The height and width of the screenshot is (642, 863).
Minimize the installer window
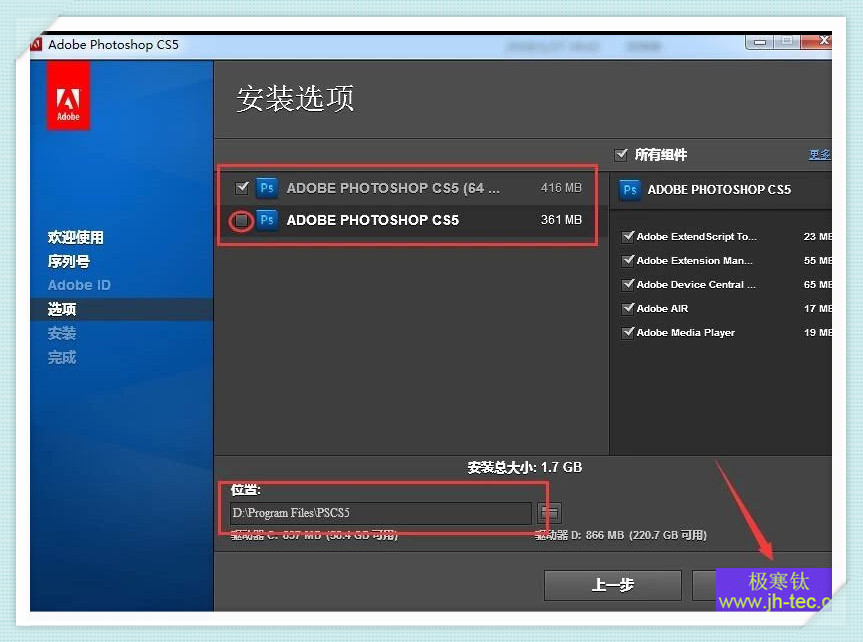pos(760,42)
